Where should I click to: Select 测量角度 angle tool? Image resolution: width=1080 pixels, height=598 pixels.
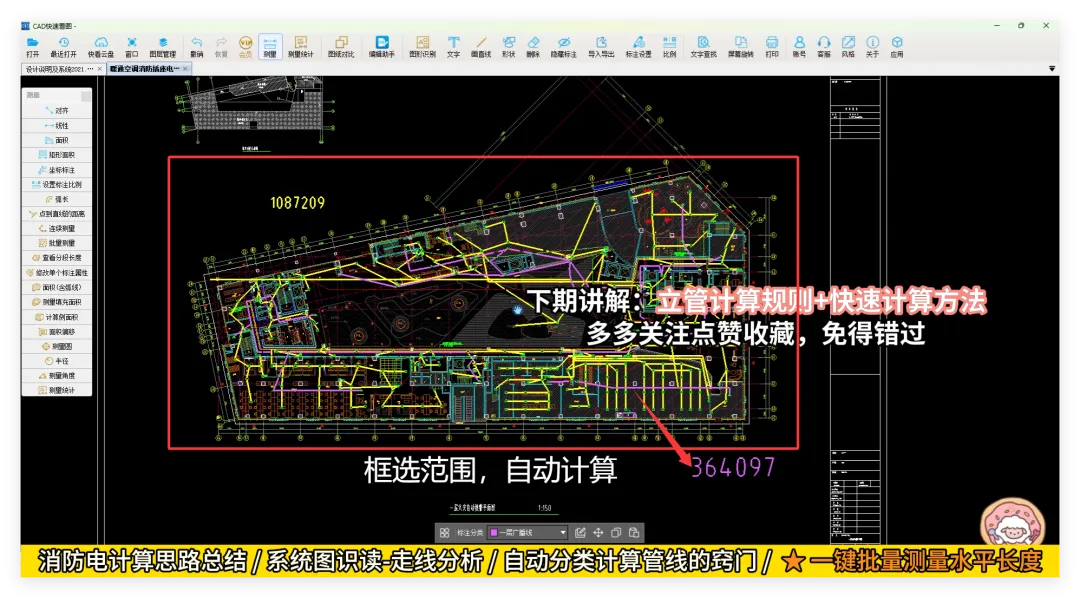point(56,375)
